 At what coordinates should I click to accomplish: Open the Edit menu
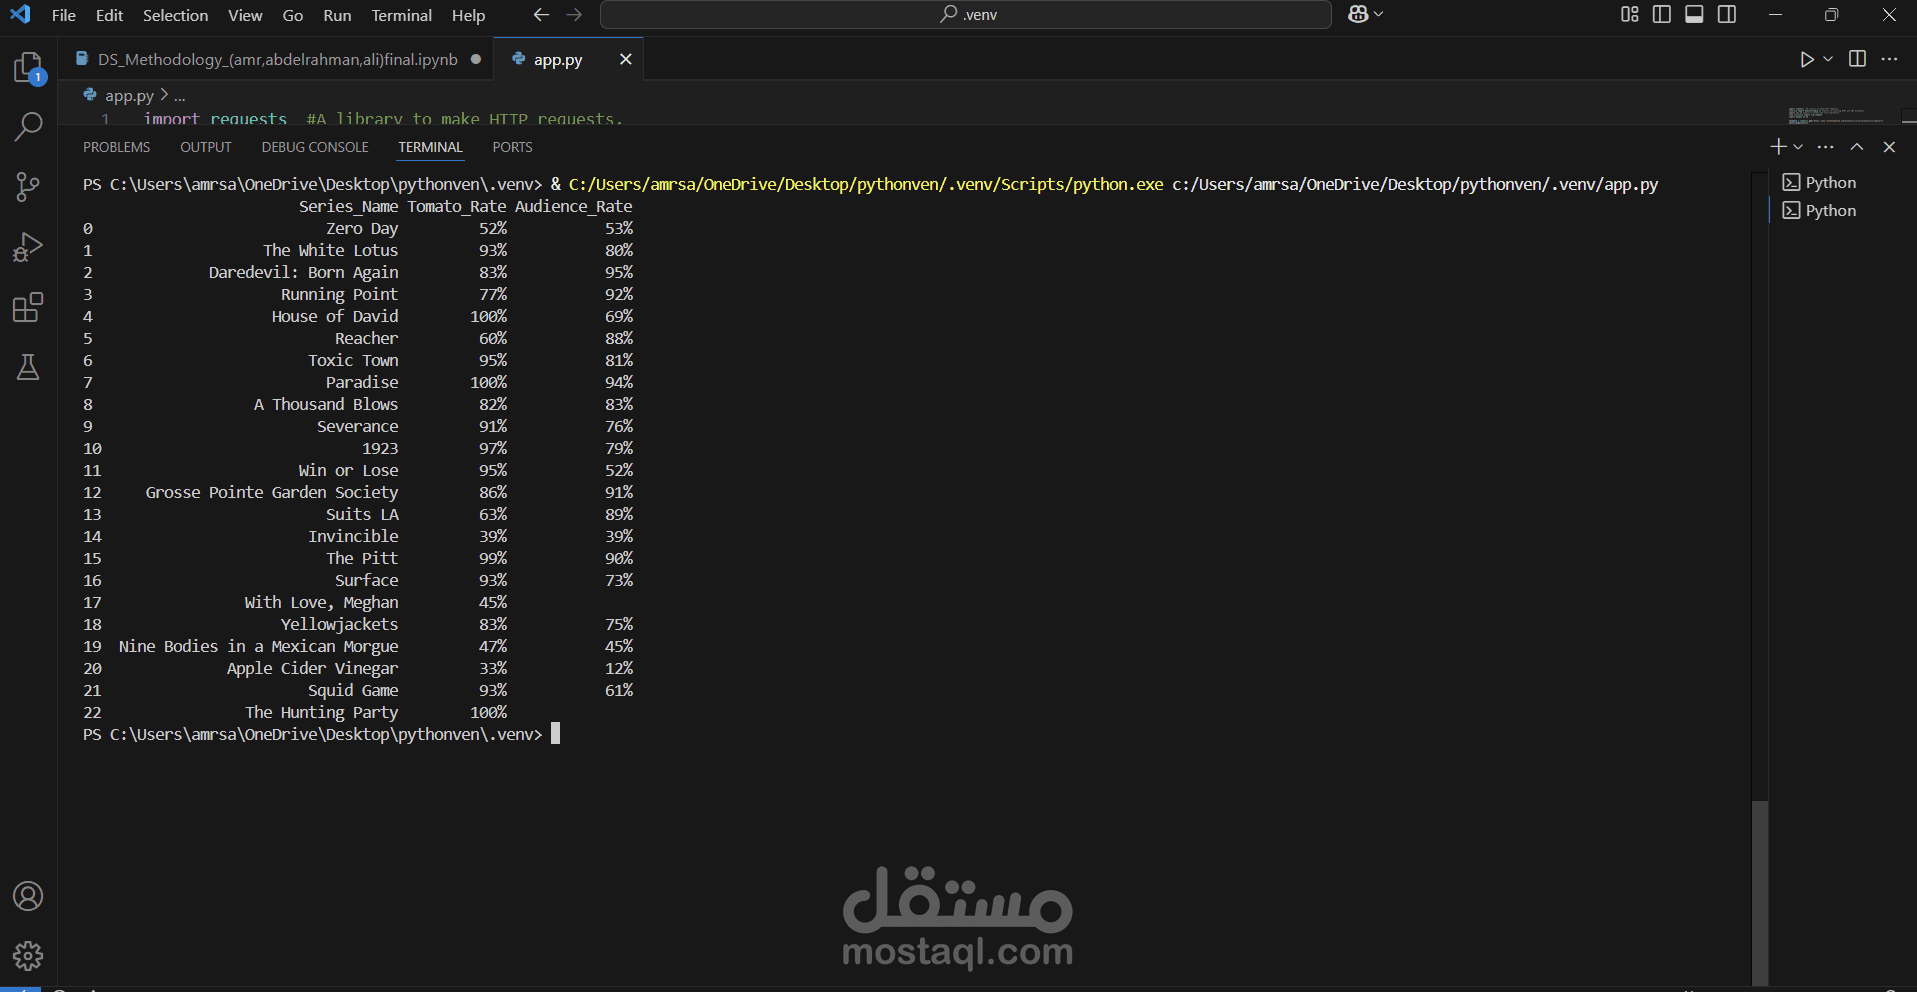pos(109,15)
